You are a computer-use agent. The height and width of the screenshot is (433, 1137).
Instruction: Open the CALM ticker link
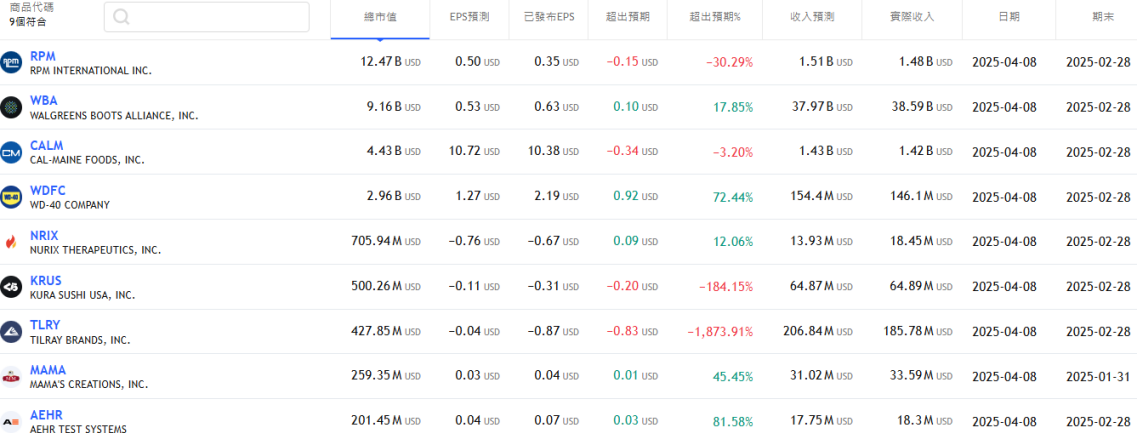click(46, 146)
